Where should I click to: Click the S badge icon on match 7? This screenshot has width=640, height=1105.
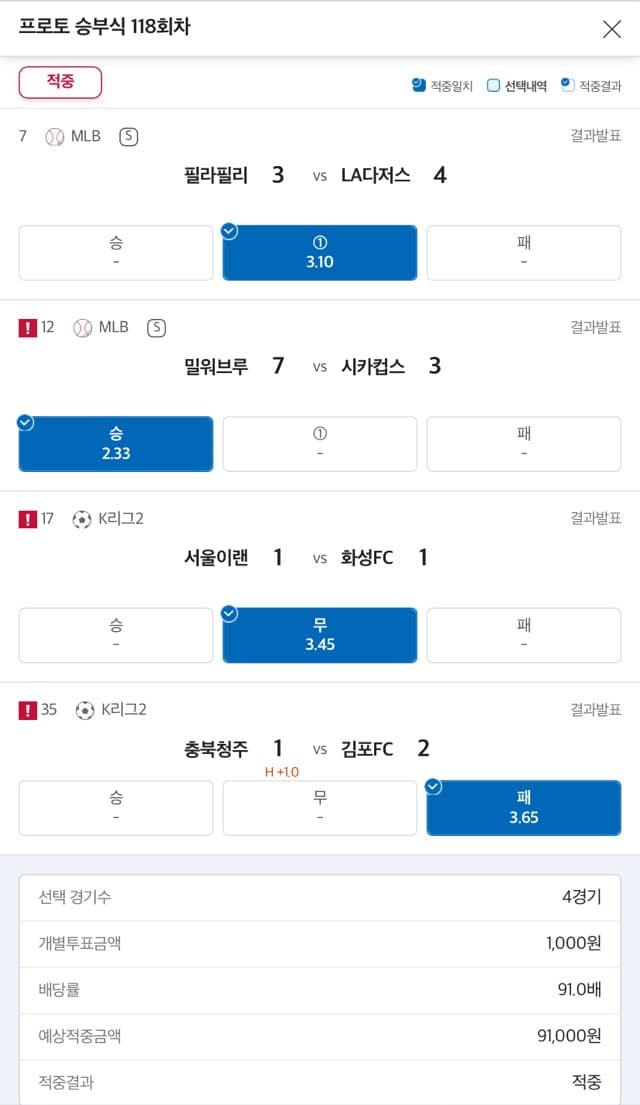click(128, 137)
